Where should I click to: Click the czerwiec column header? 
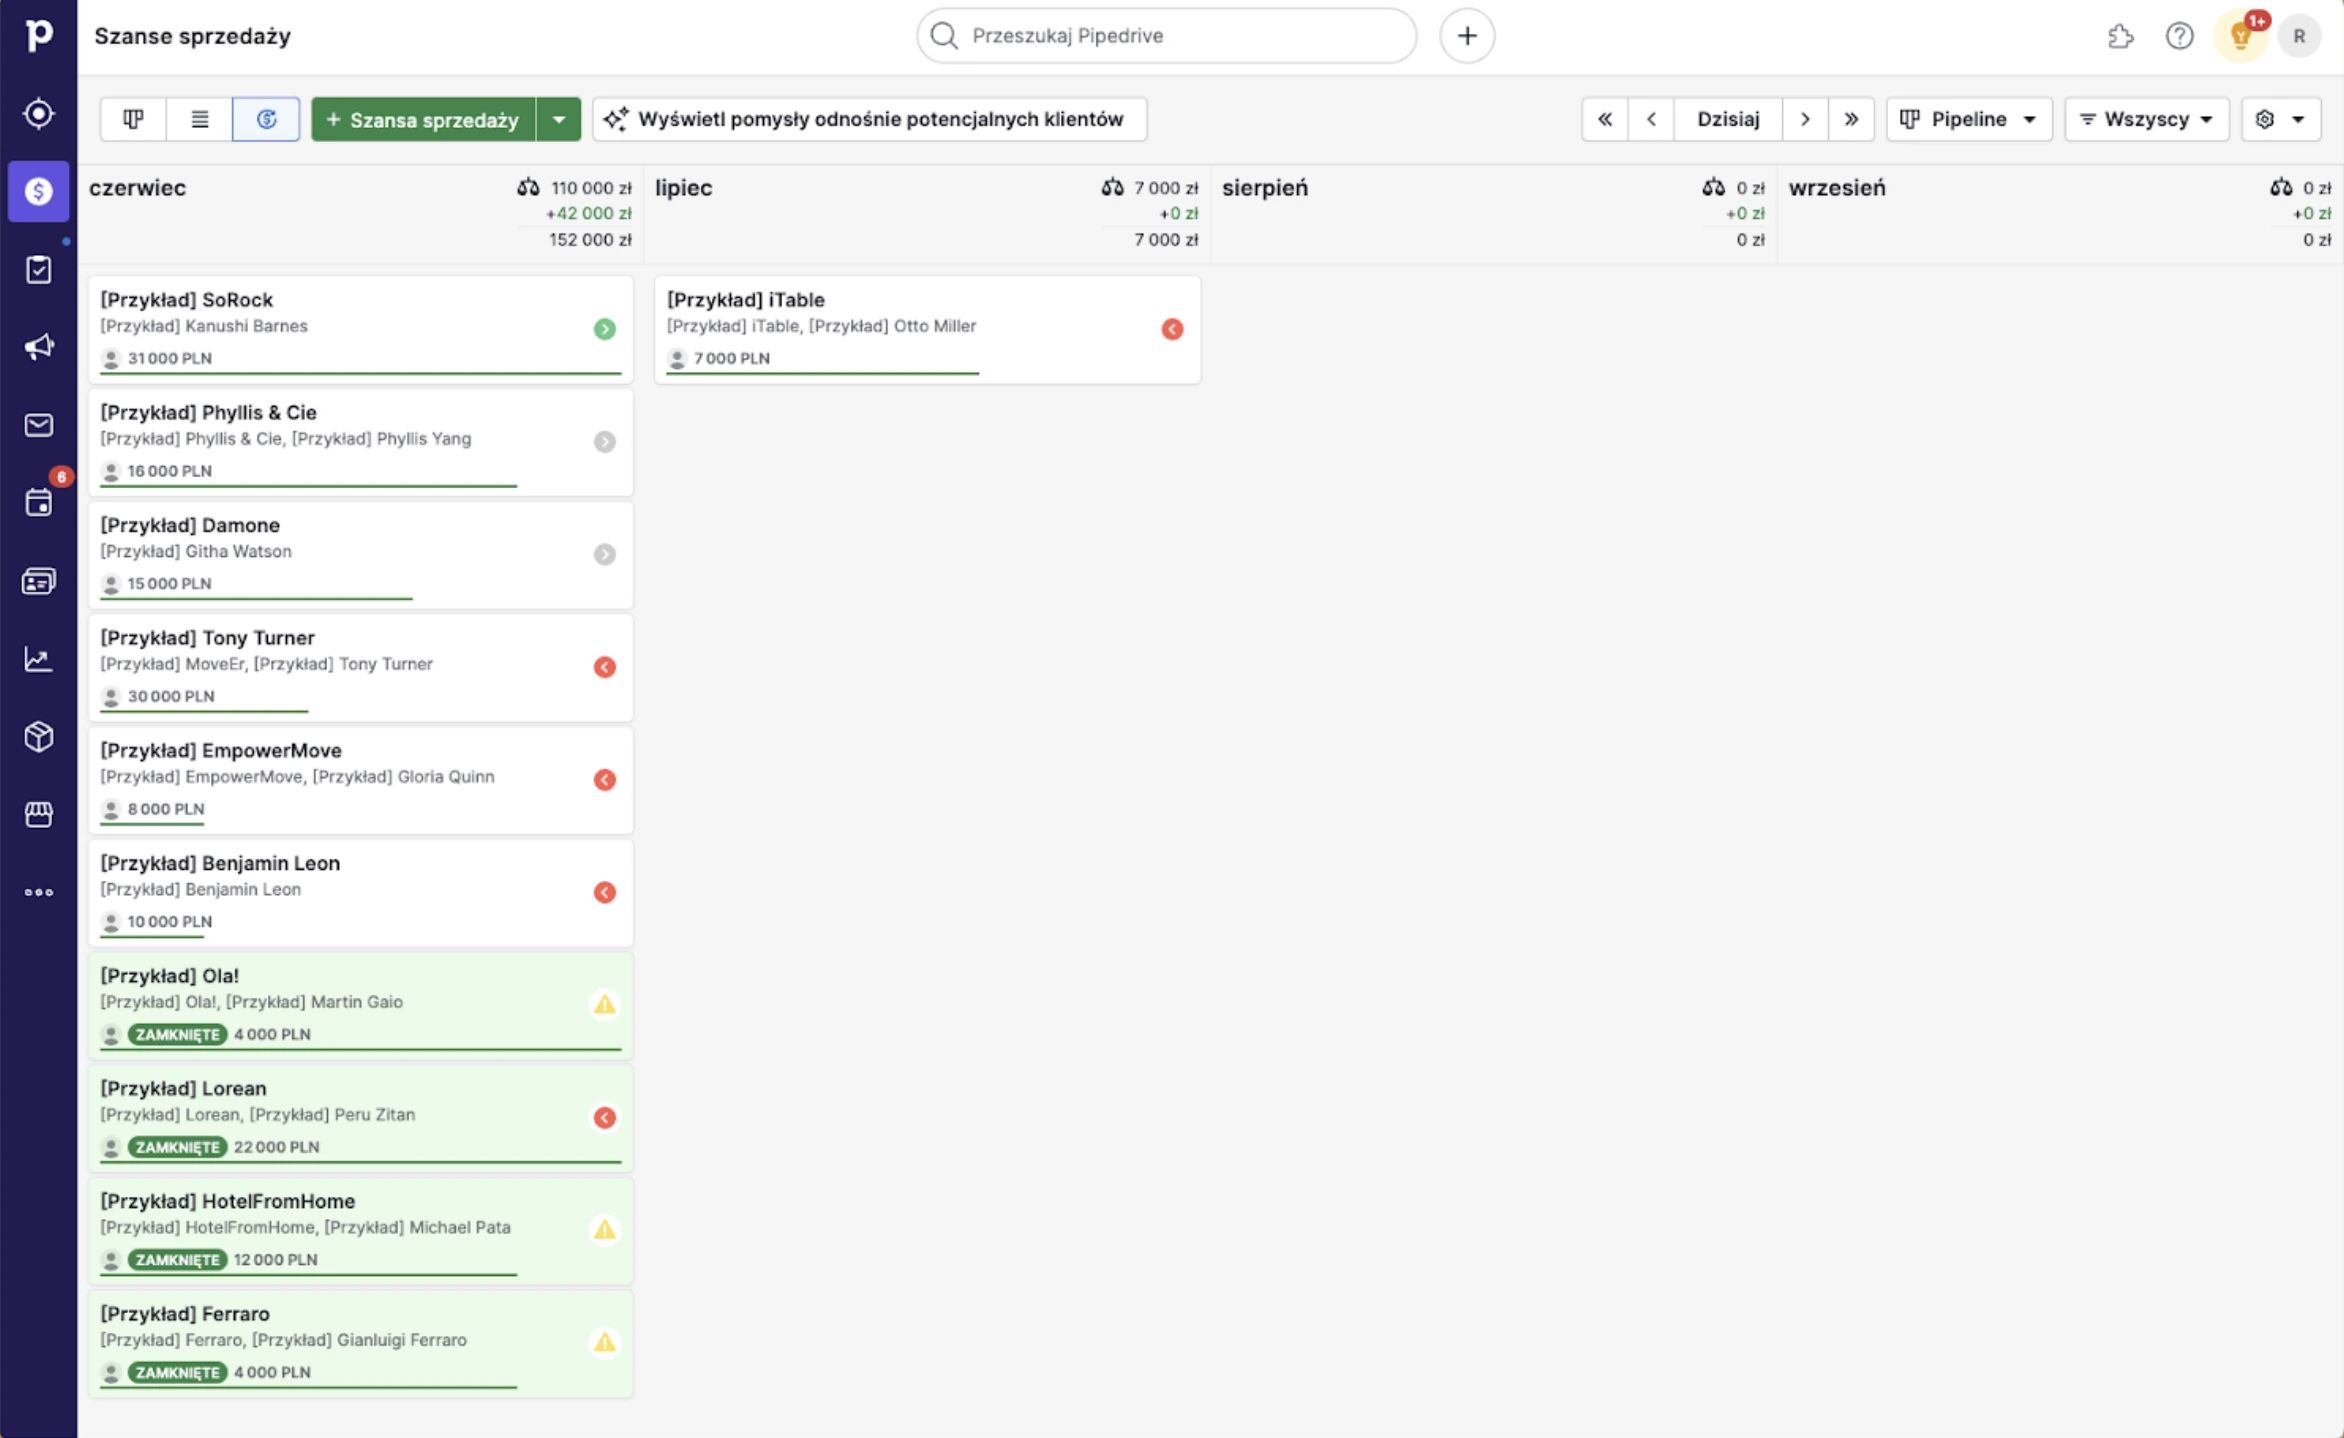click(137, 188)
